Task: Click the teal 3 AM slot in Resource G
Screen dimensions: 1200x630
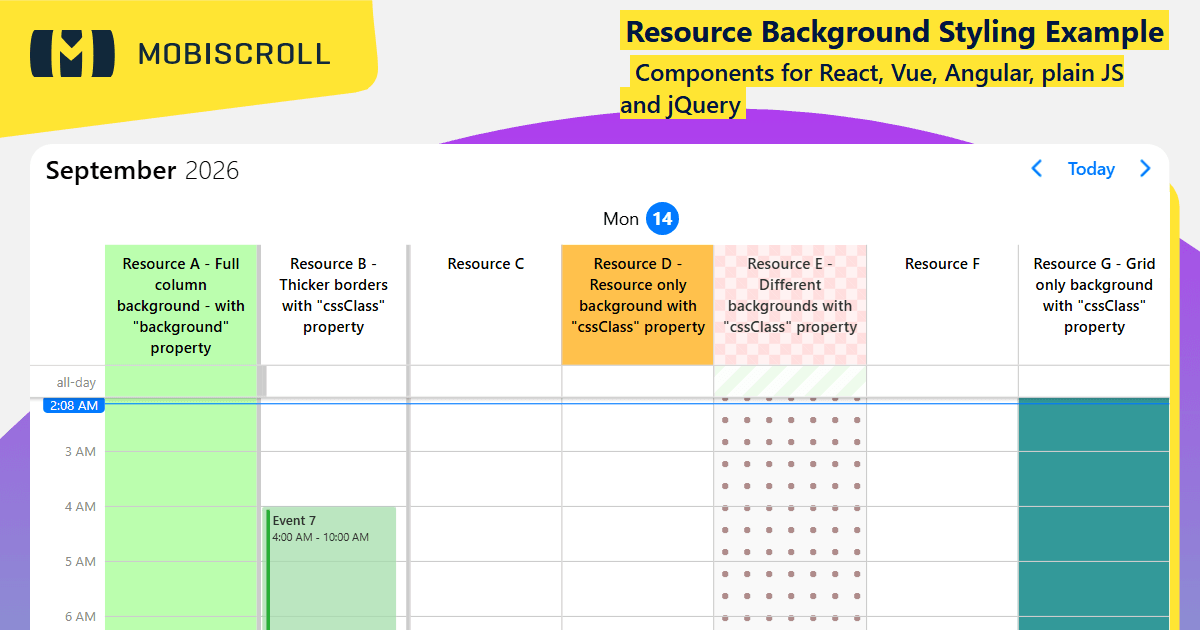Action: point(1094,479)
